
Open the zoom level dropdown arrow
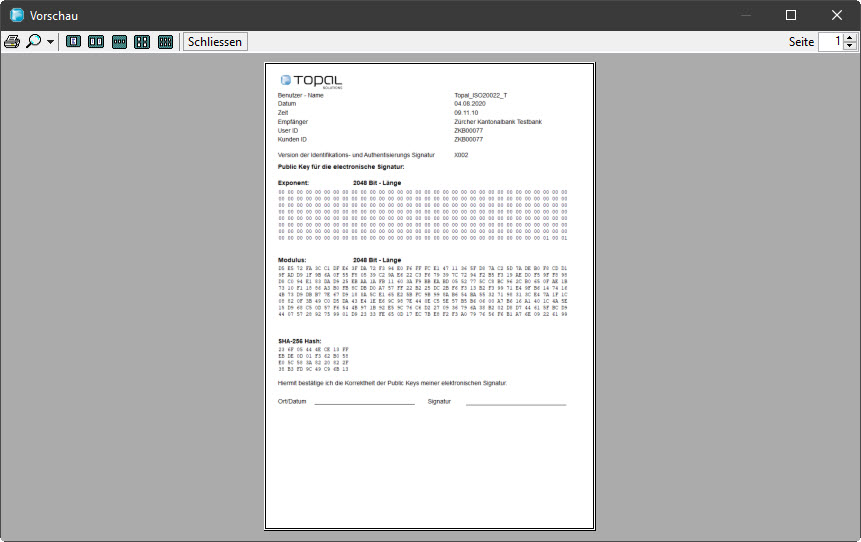(50, 42)
